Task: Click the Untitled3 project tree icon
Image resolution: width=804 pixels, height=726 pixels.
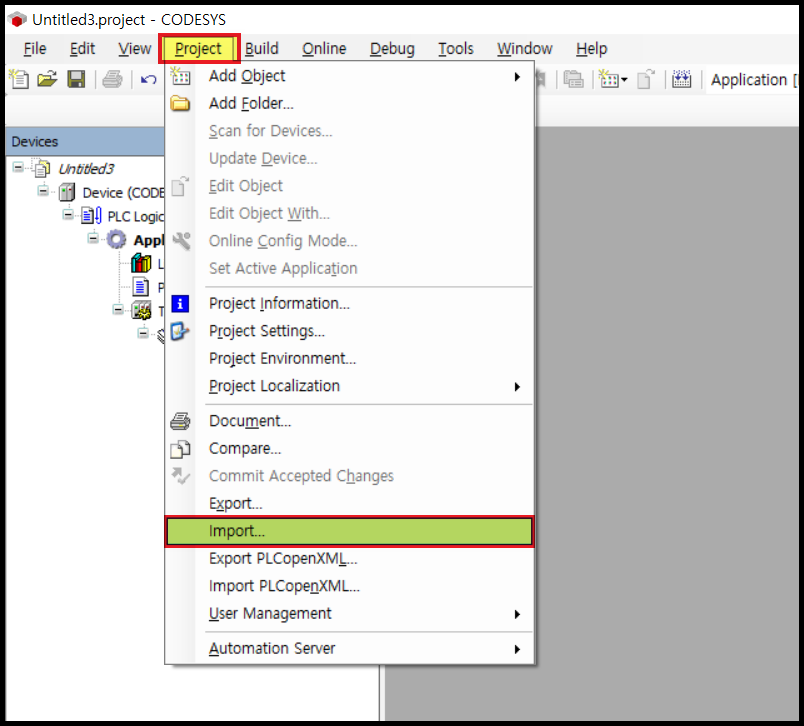Action: tap(42, 168)
